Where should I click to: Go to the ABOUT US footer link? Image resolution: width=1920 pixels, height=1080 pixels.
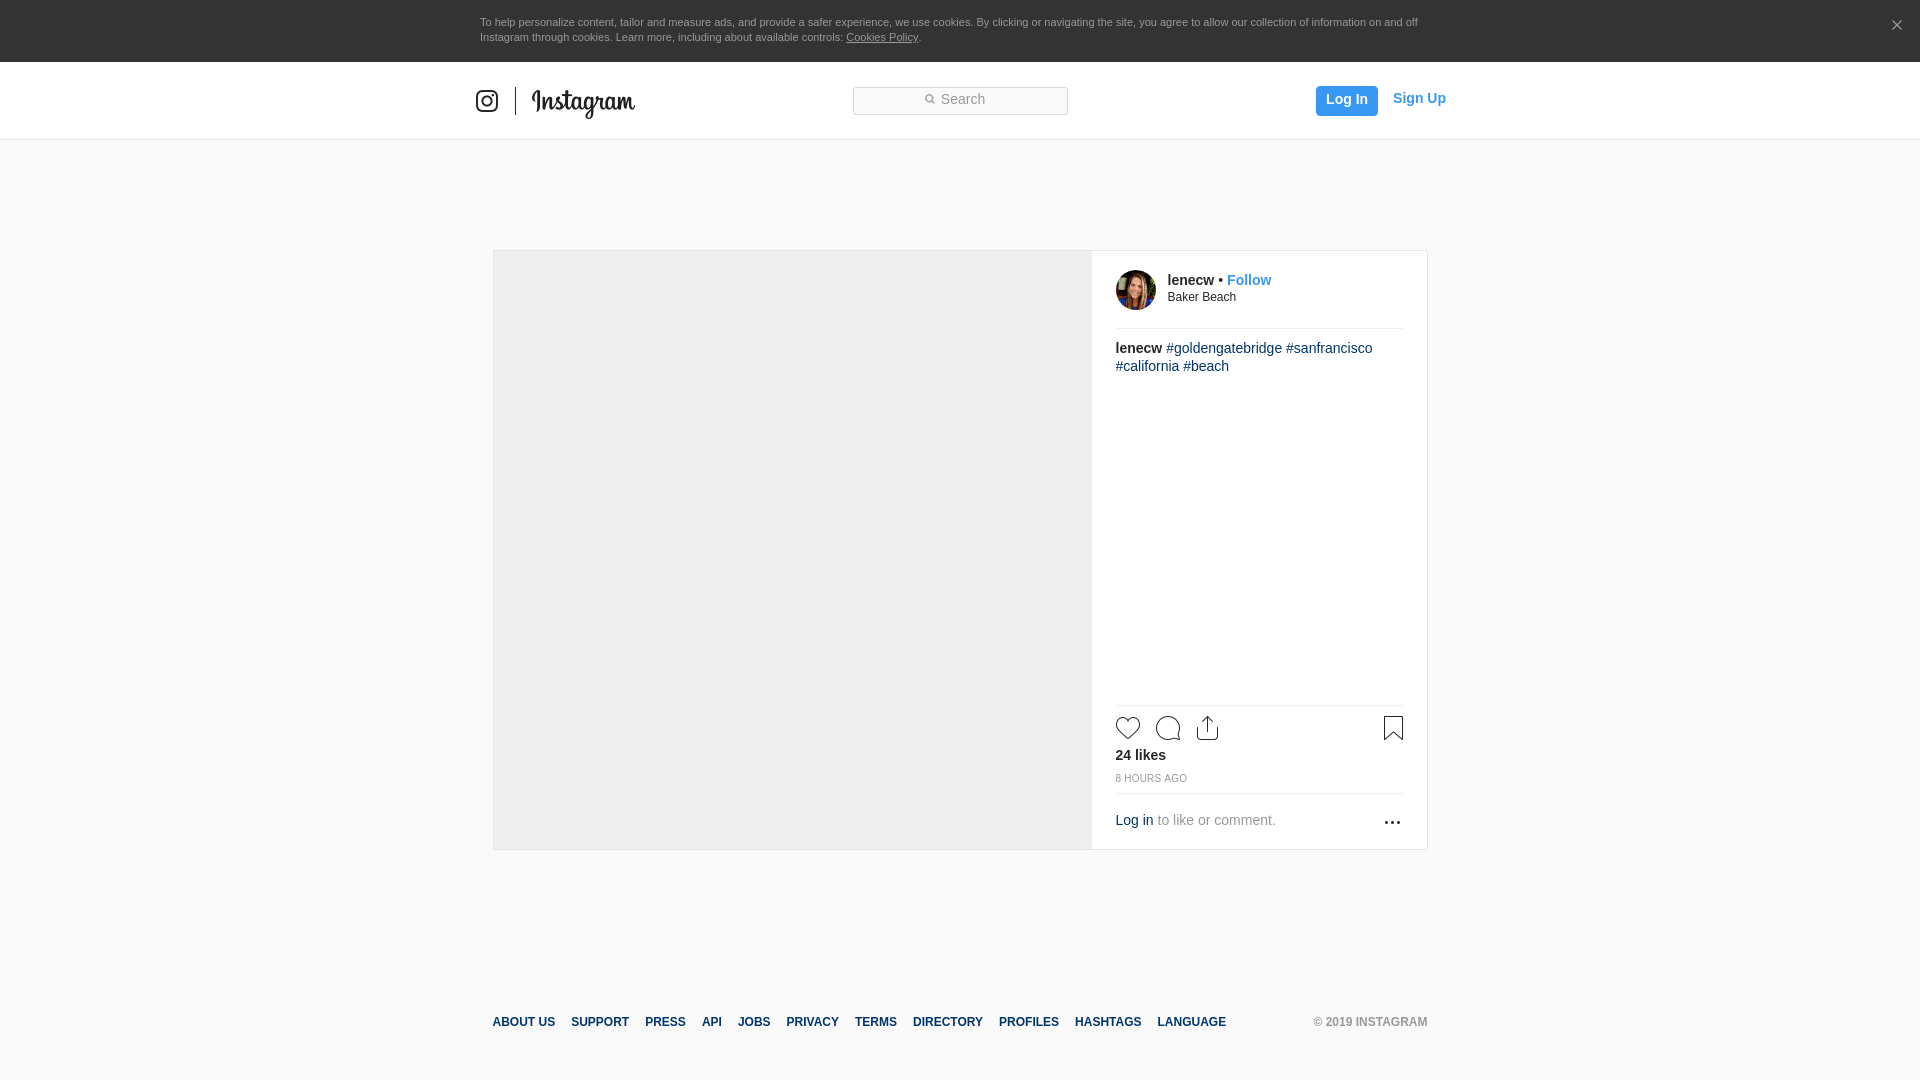coord(523,1022)
